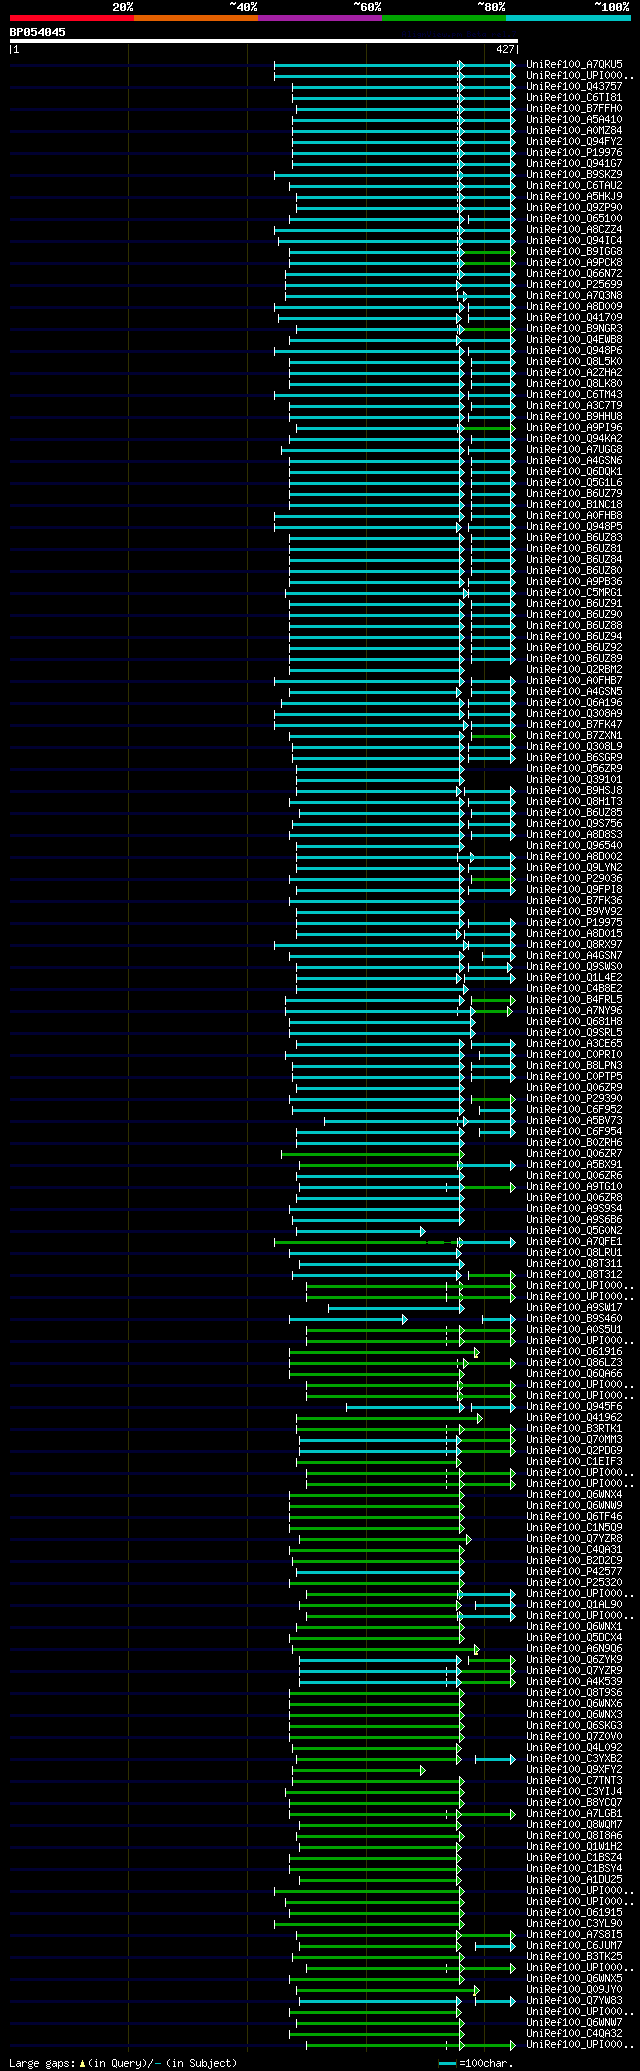Open hit UniRef100_B9S460
Screen dimensions: 640x2071
click(x=574, y=1318)
